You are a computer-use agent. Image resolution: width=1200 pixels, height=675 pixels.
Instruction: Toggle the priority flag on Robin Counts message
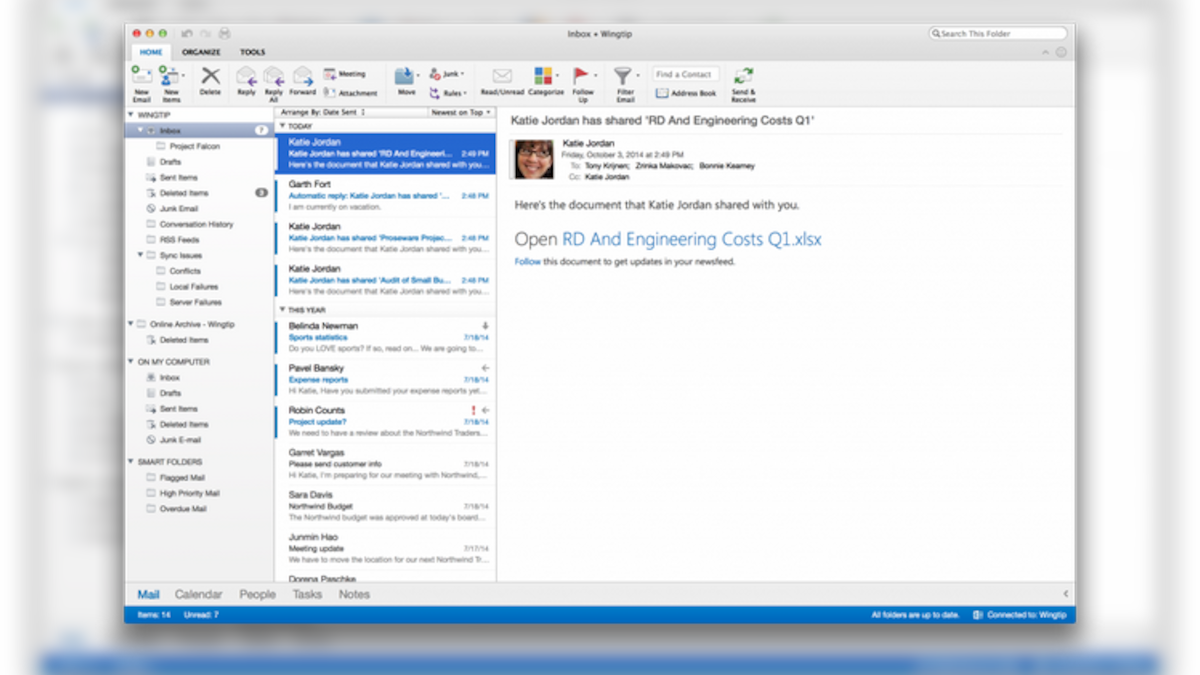(471, 409)
